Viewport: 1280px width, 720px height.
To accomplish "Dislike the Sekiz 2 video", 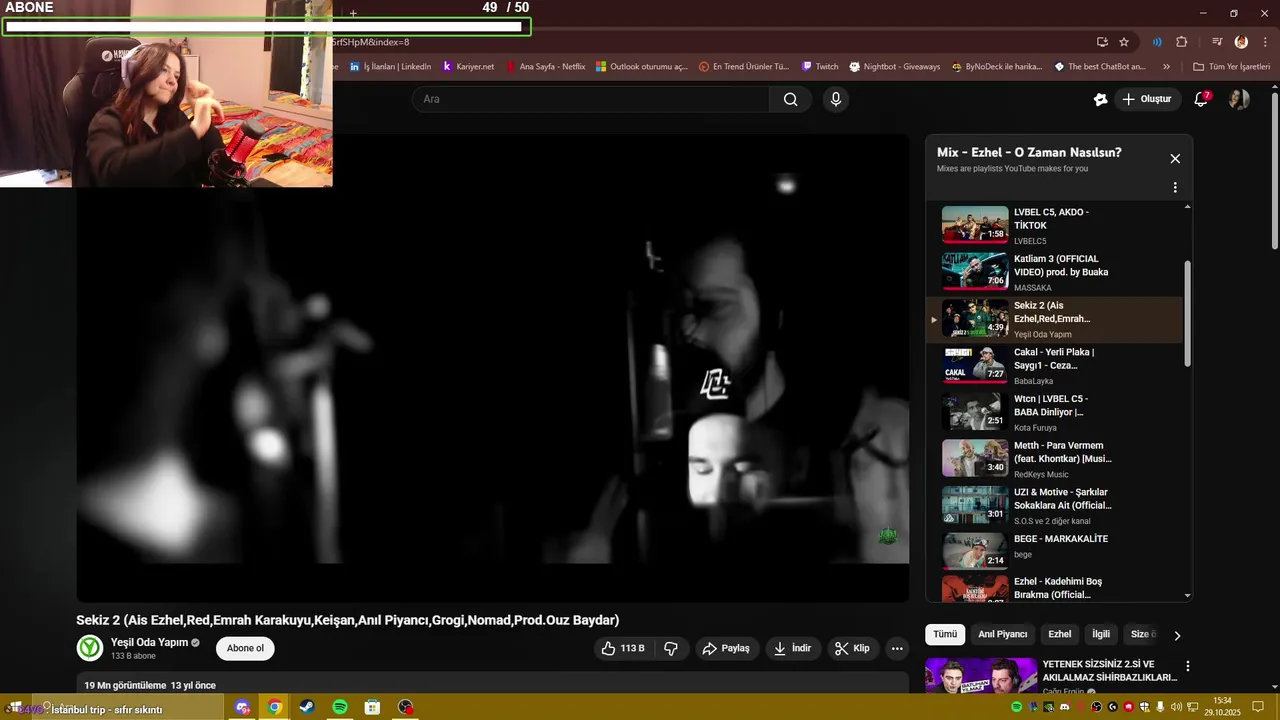I will 671,648.
